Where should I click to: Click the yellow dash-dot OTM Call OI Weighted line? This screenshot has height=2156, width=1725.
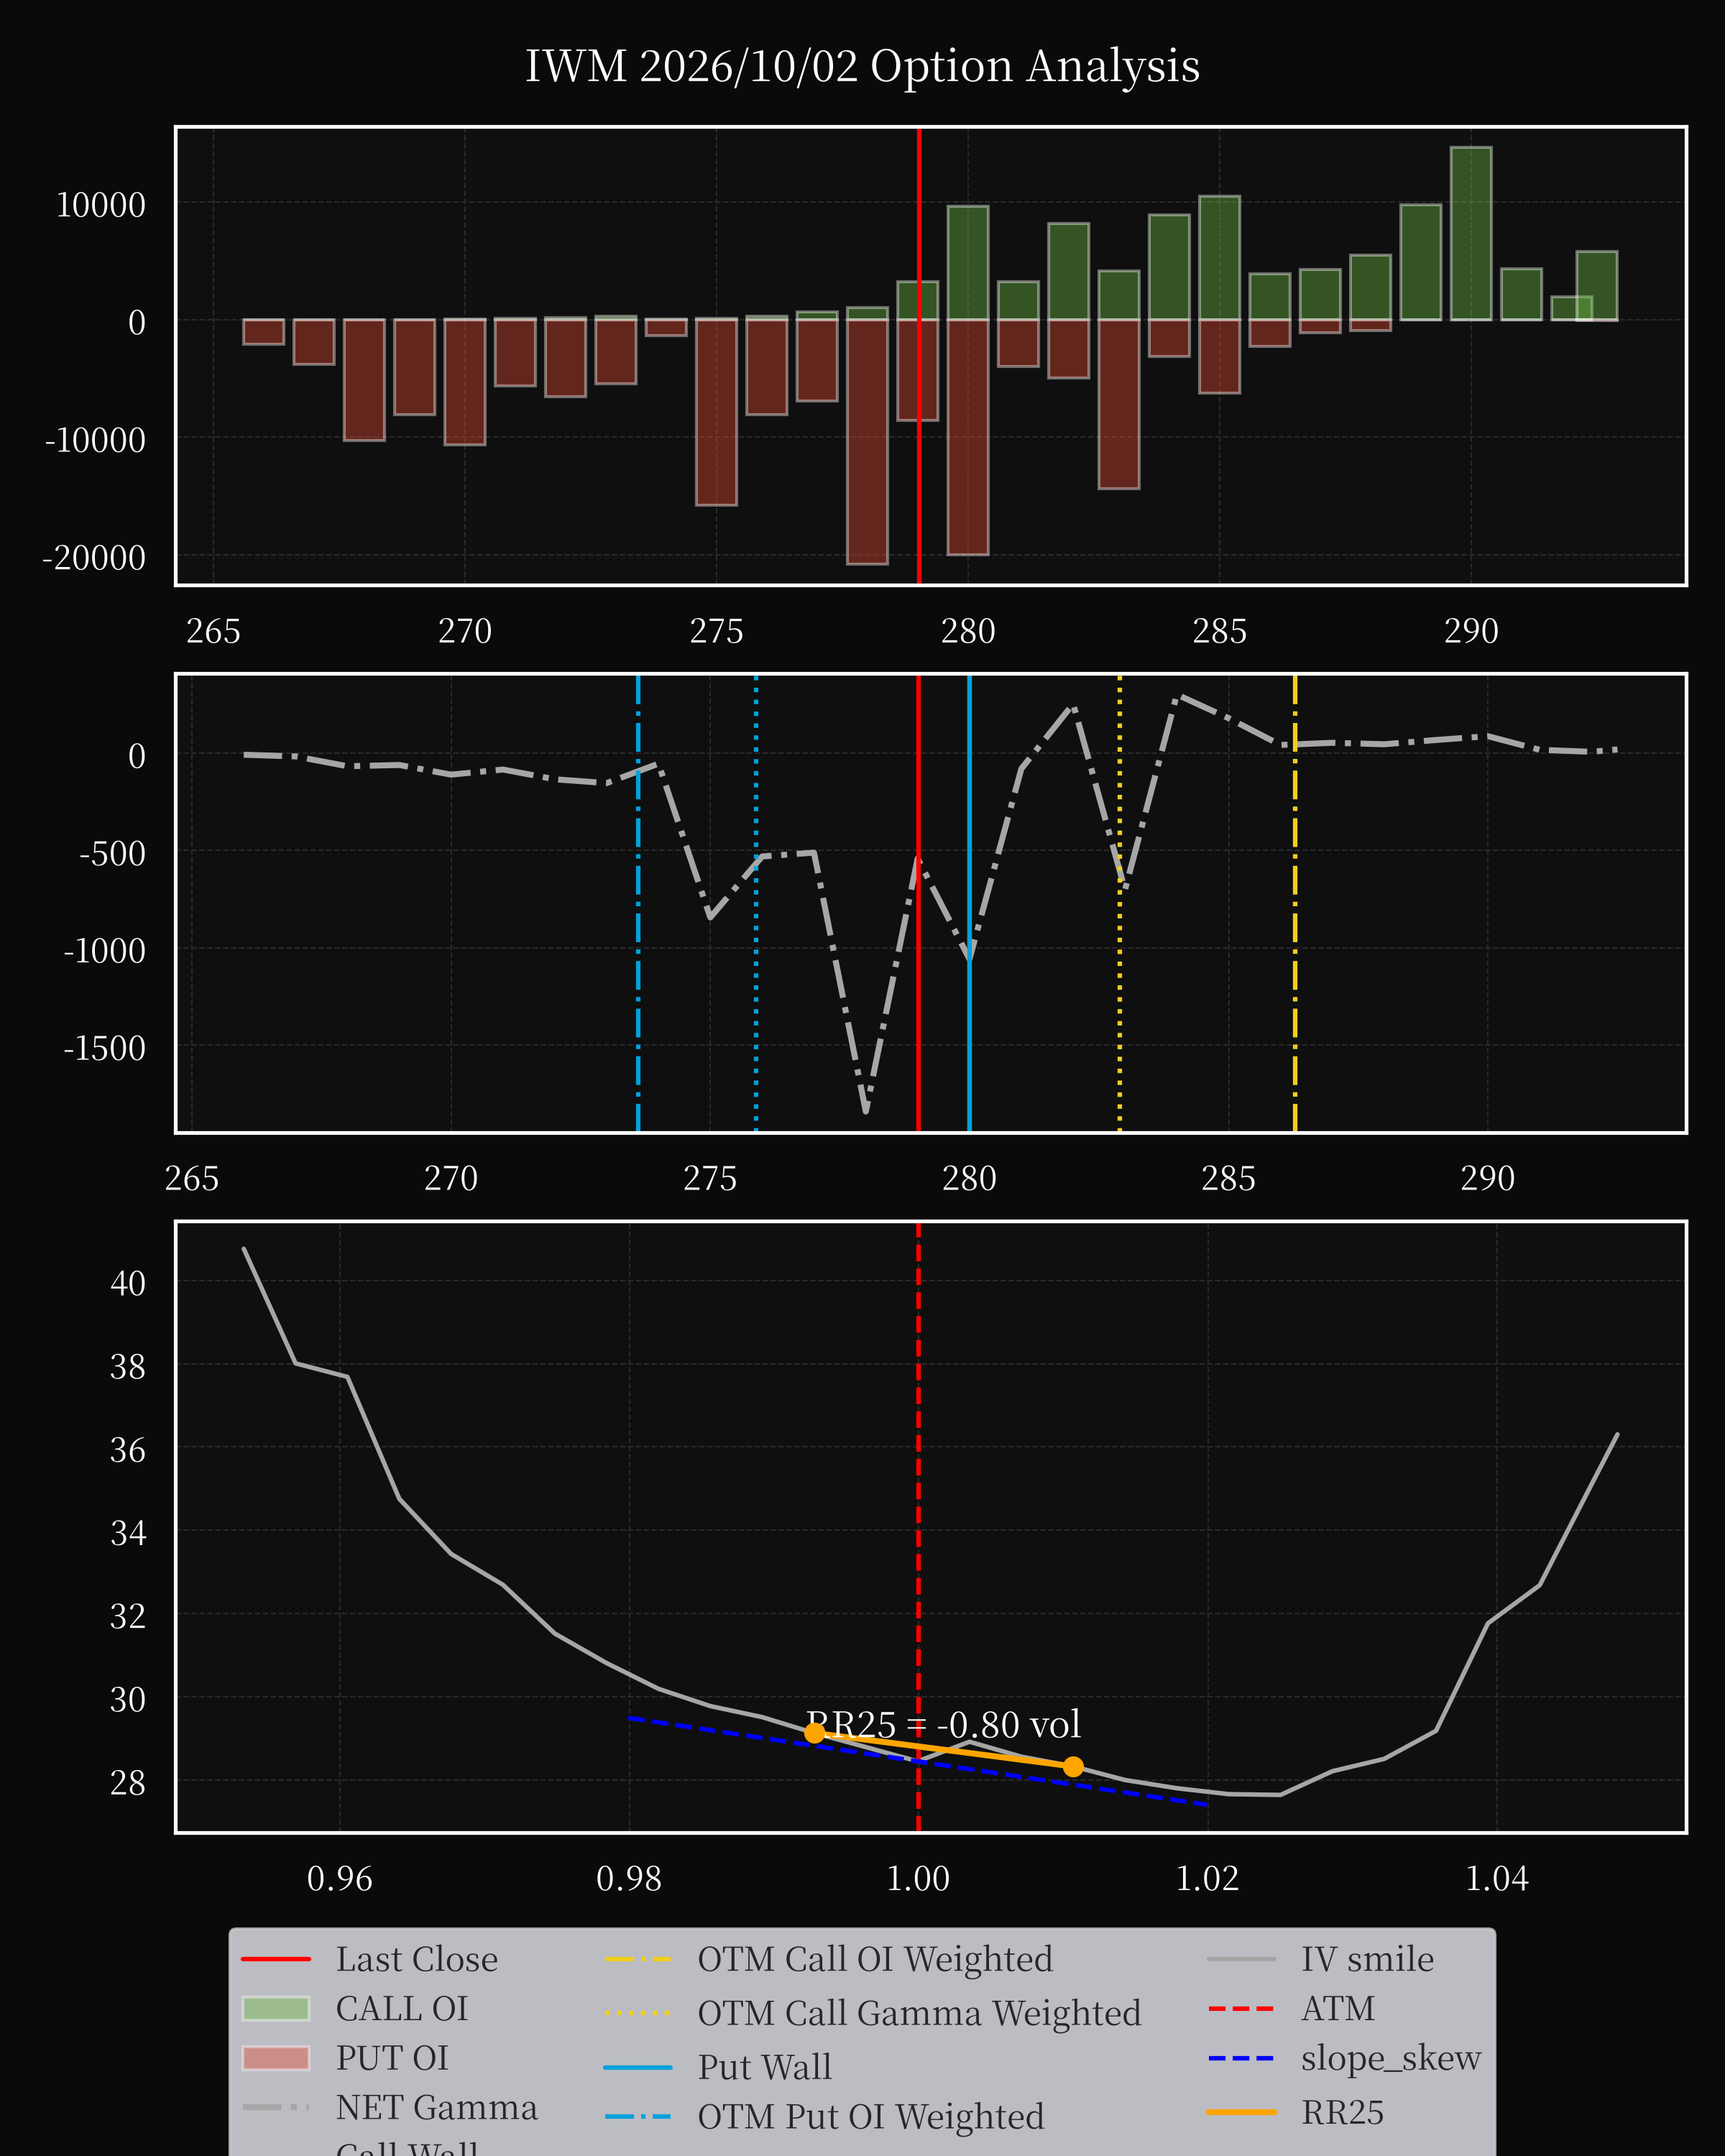[x=1295, y=903]
